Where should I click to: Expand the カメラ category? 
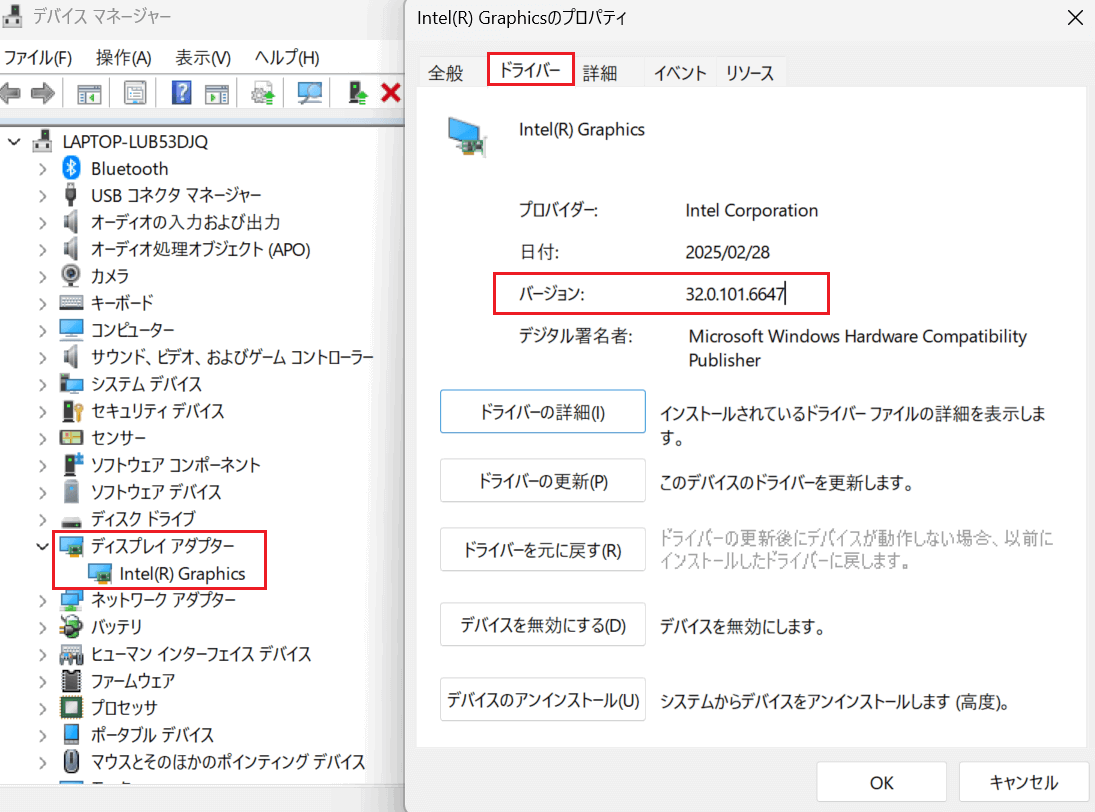click(x=43, y=276)
